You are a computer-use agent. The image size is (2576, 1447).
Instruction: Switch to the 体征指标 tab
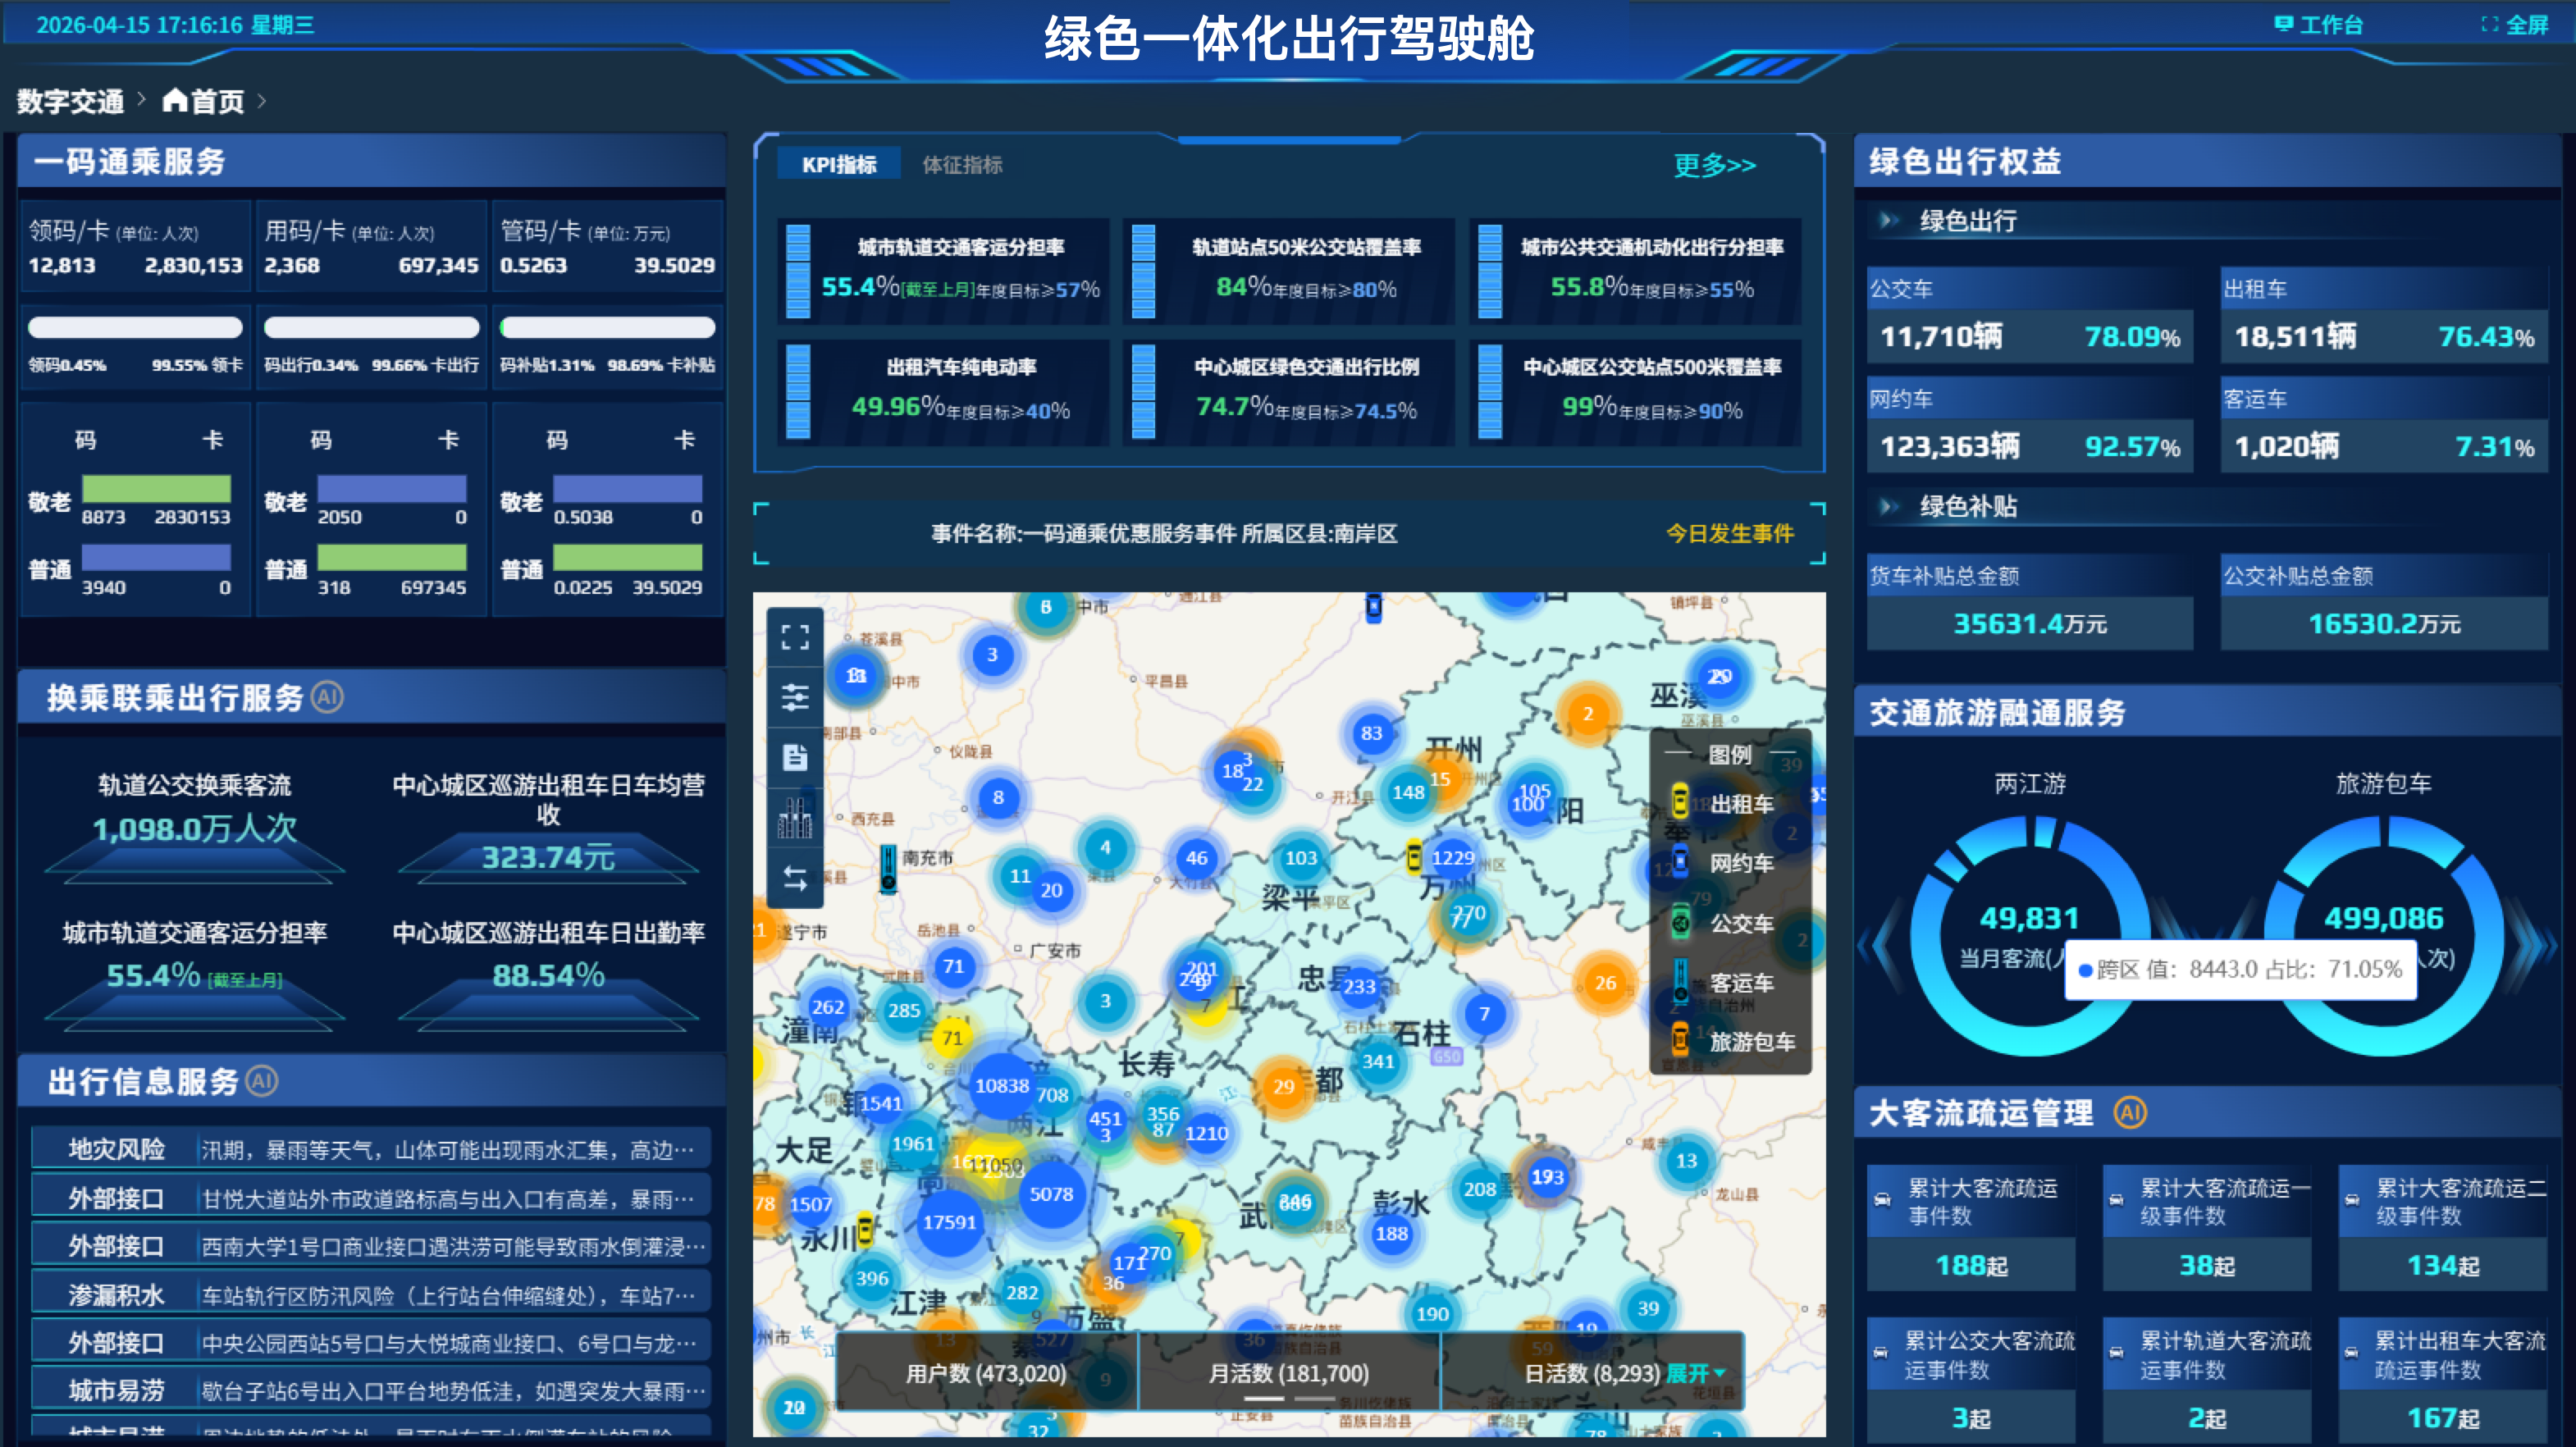(x=962, y=165)
